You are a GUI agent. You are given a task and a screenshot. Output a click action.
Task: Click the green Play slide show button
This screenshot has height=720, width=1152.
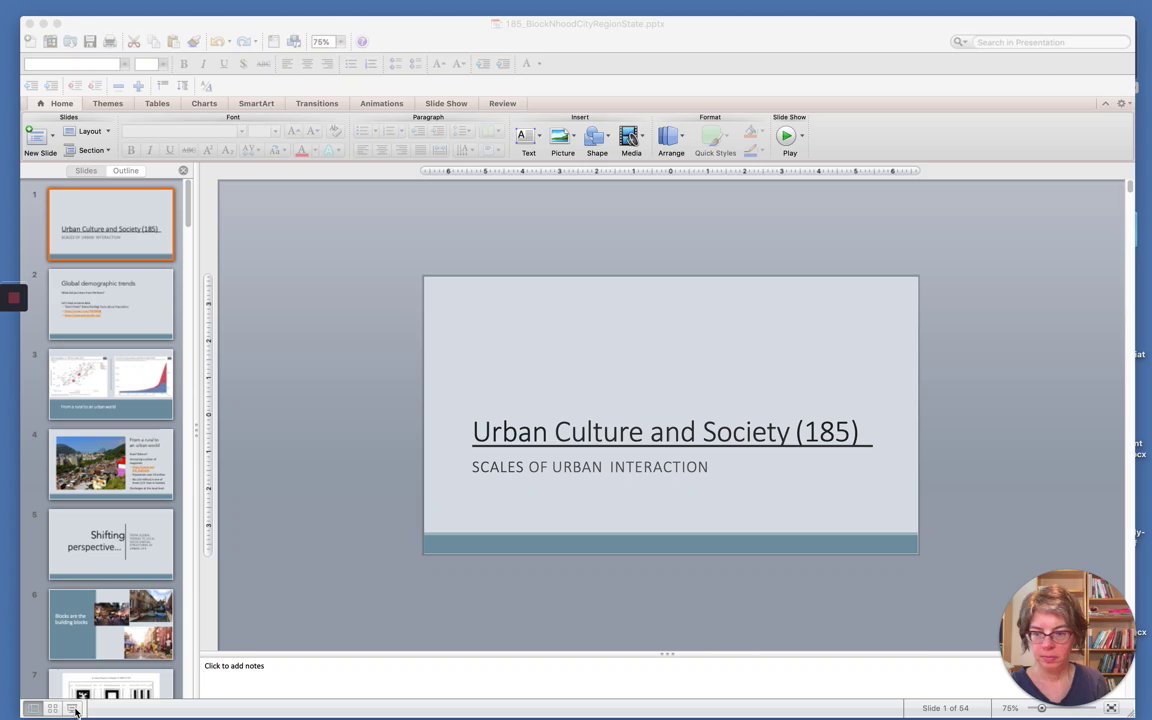pos(785,136)
